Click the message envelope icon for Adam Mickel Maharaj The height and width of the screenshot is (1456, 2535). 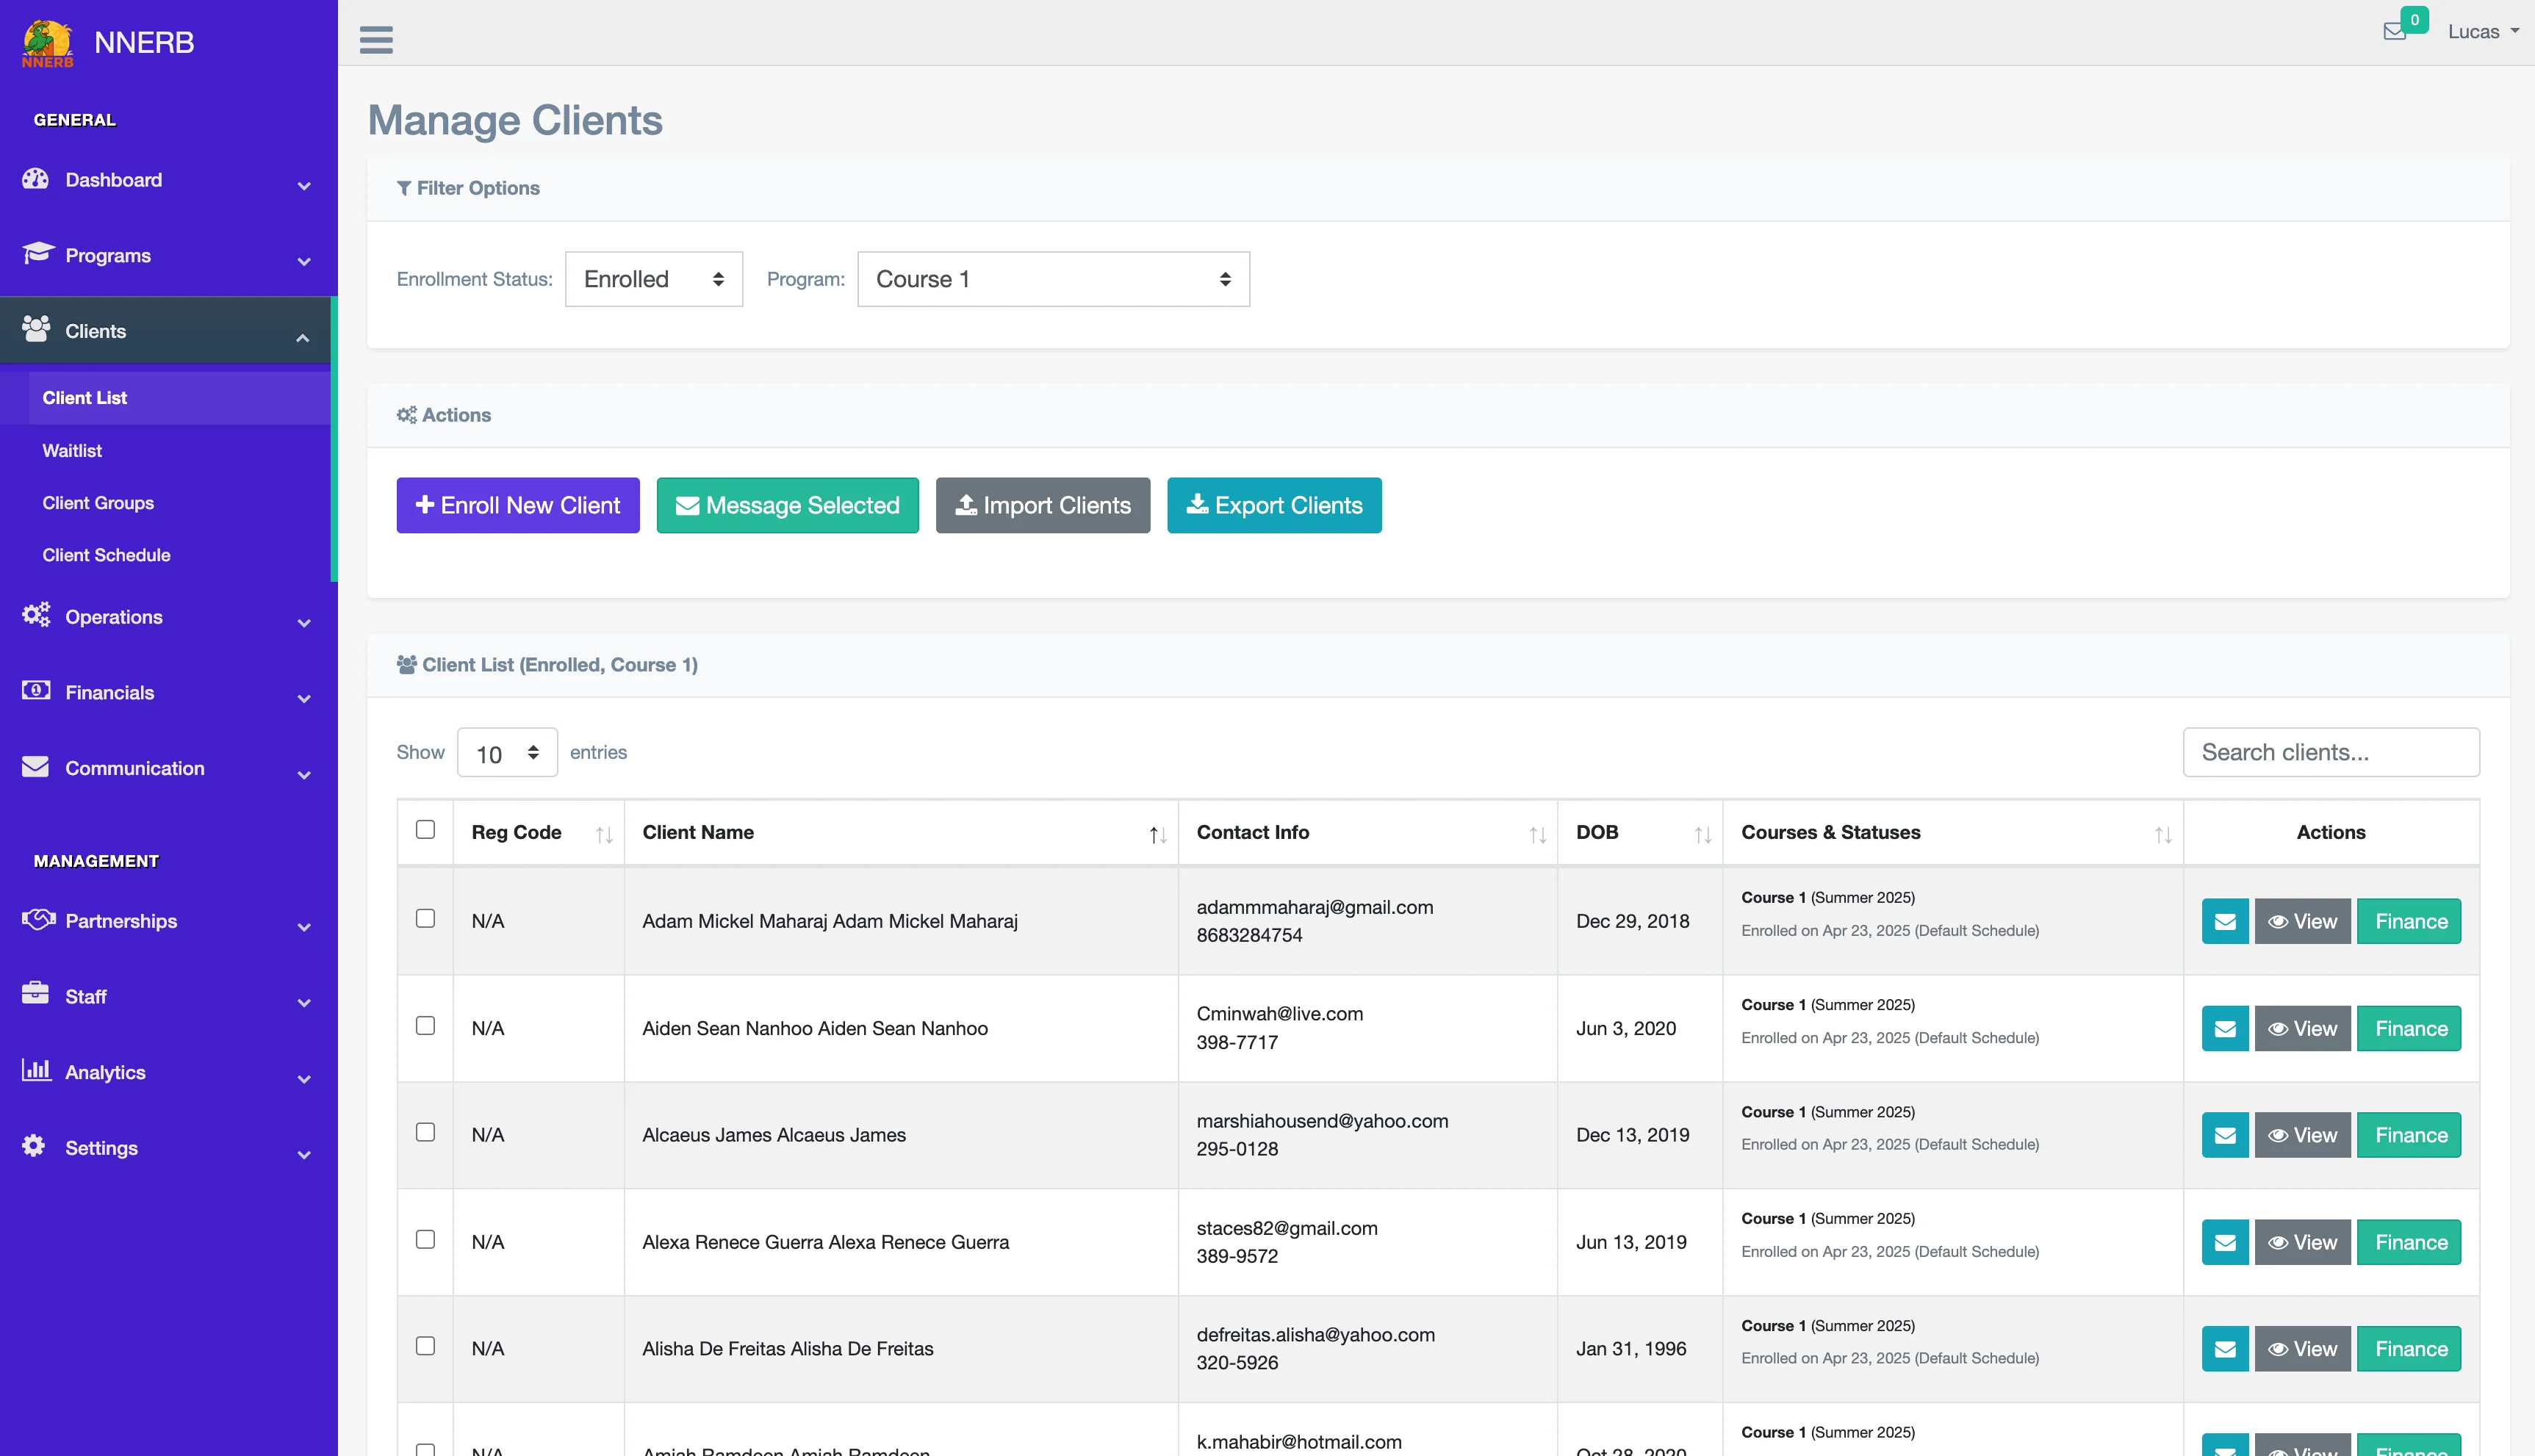[x=2224, y=920]
